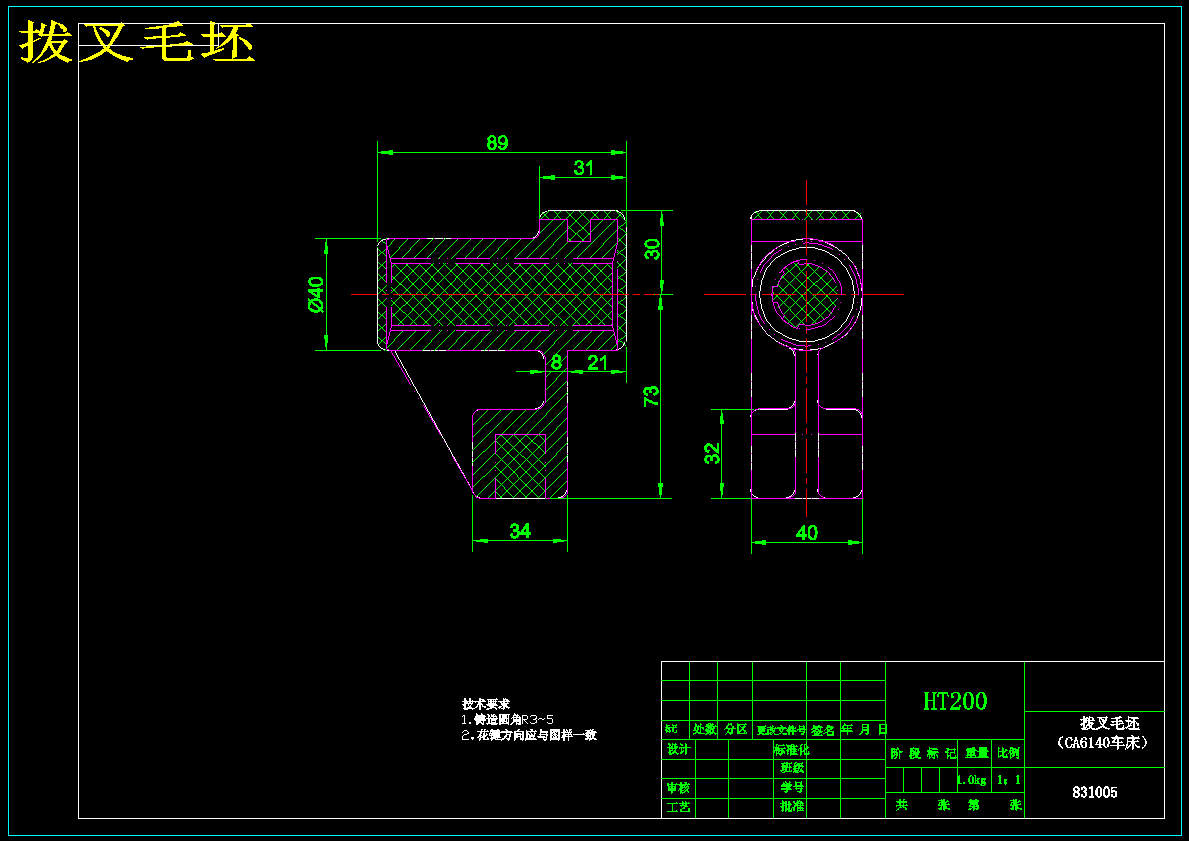This screenshot has height=841, width=1189.
Task: Click the 班级 cell
Action: [x=792, y=768]
